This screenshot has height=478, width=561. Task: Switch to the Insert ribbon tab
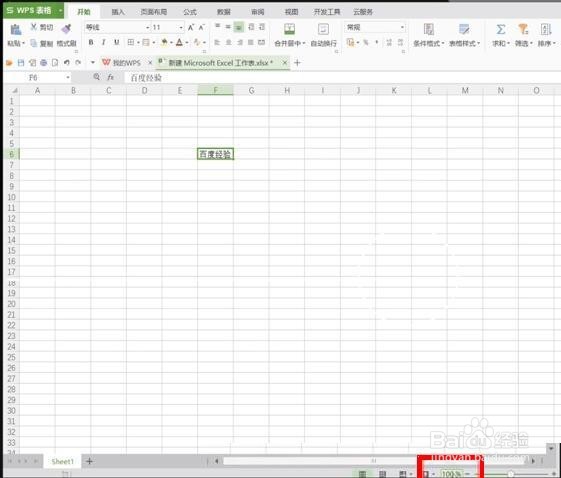118,12
